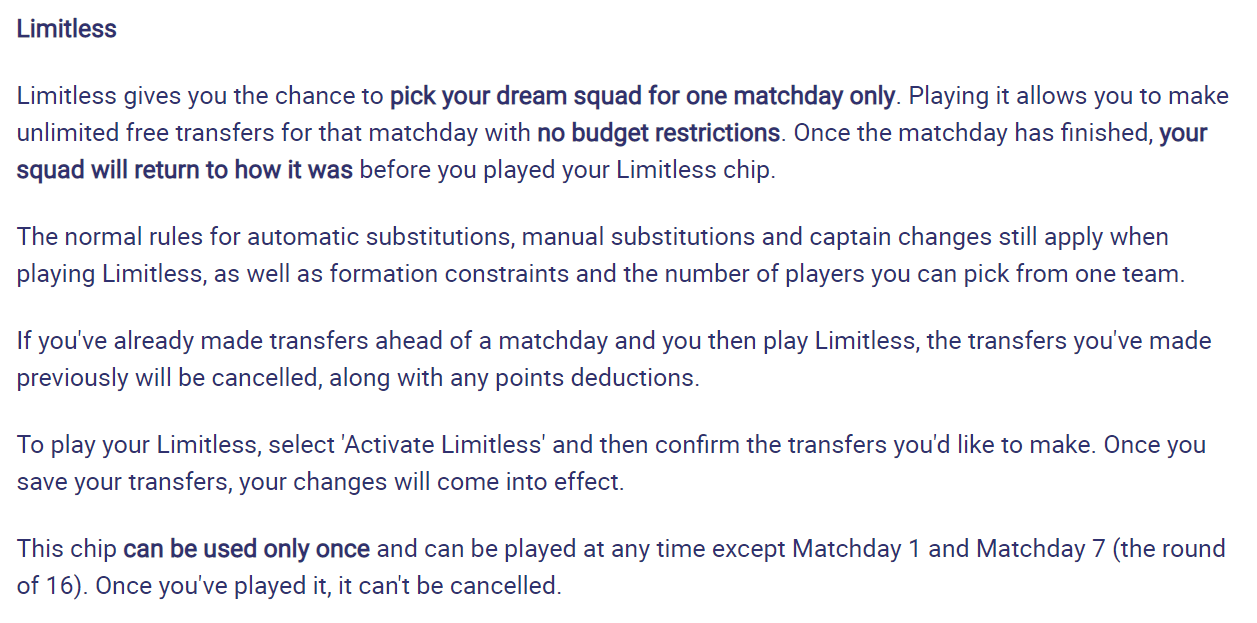Click the words 'Limitless chip' ending first paragraph
This screenshot has width=1257, height=623.
coord(695,169)
